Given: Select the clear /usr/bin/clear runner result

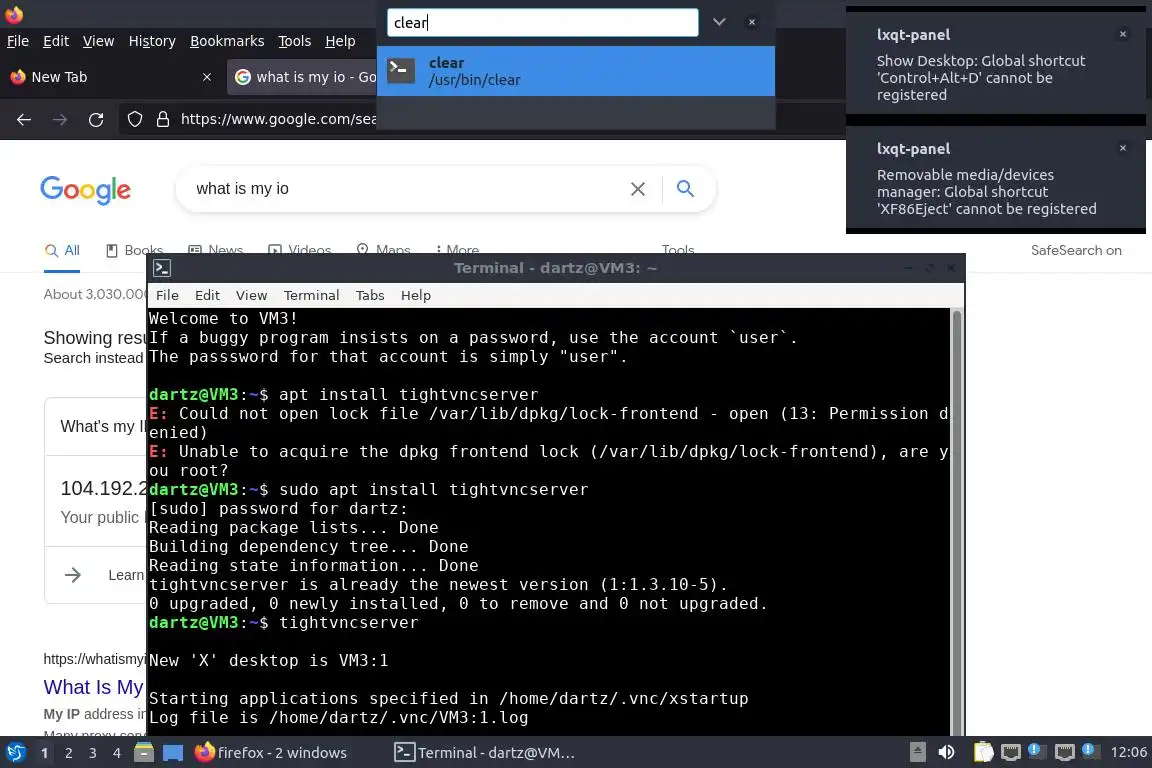Looking at the screenshot, I should [x=575, y=71].
